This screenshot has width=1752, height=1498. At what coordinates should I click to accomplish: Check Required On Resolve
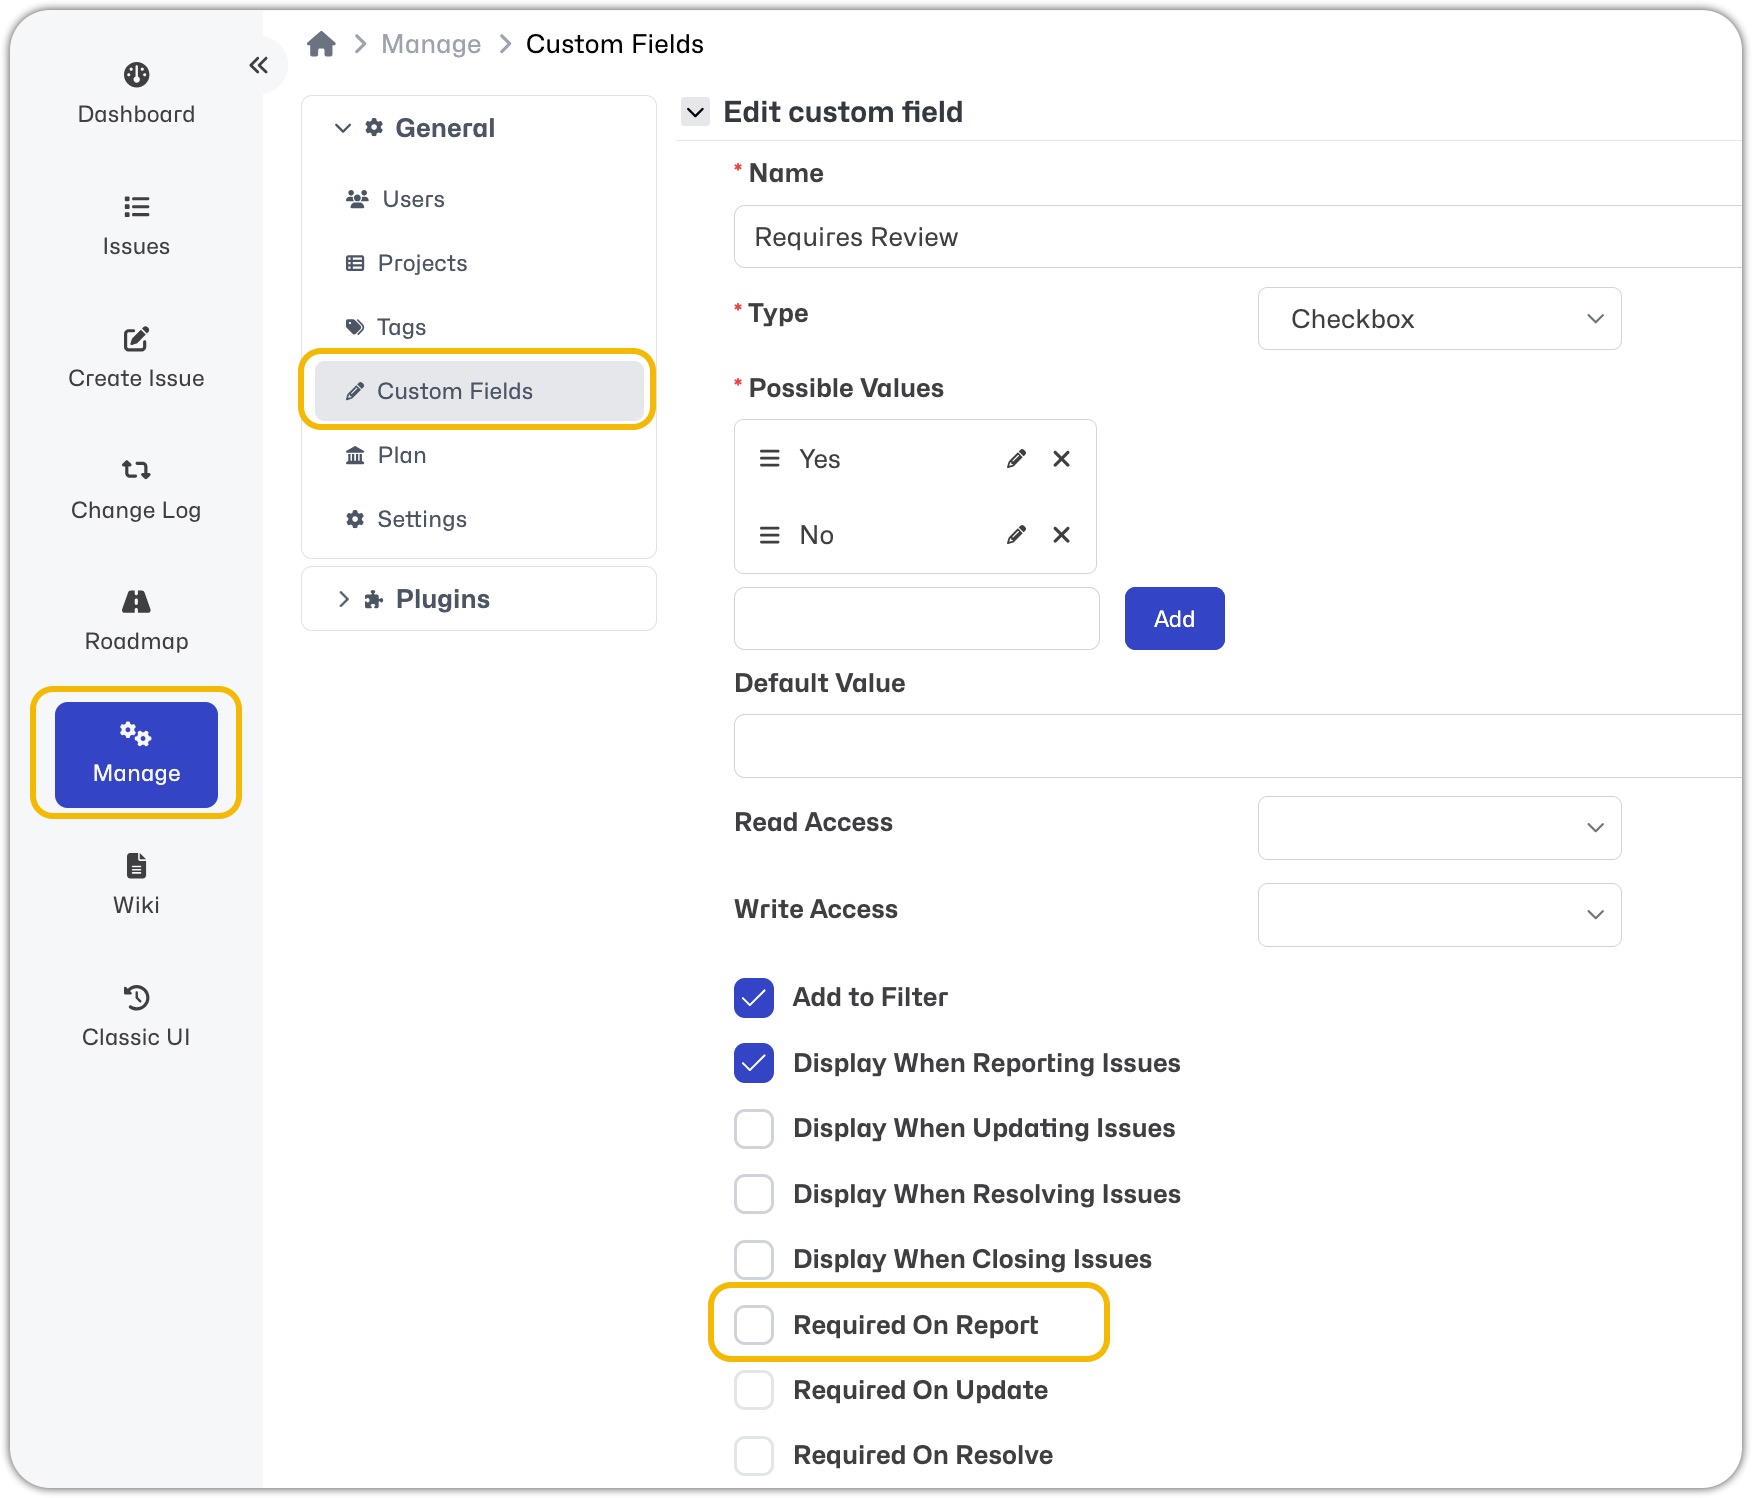[x=754, y=1456]
